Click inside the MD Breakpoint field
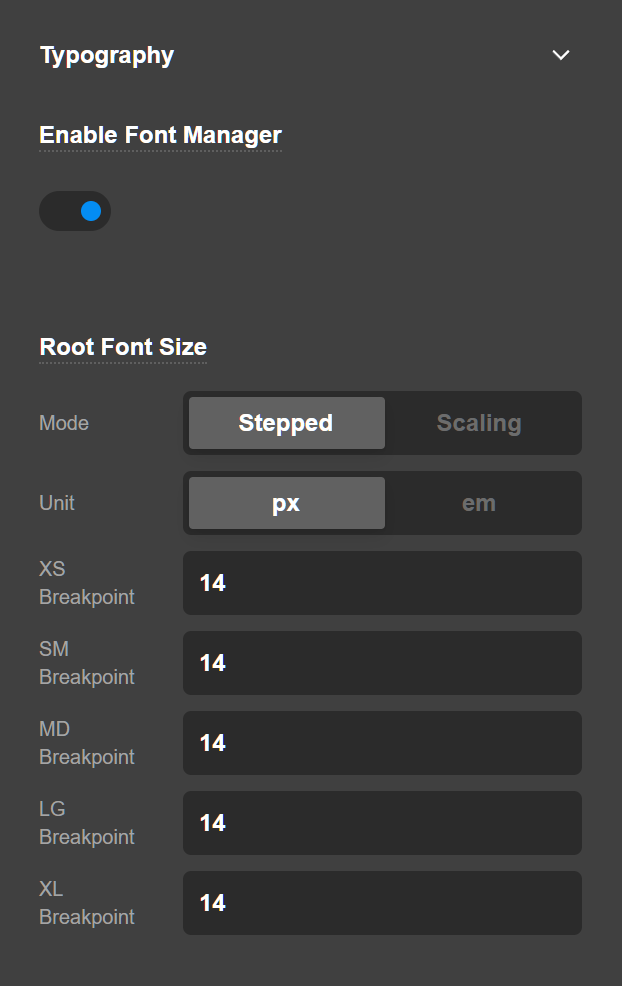The image size is (622, 986). 382,743
